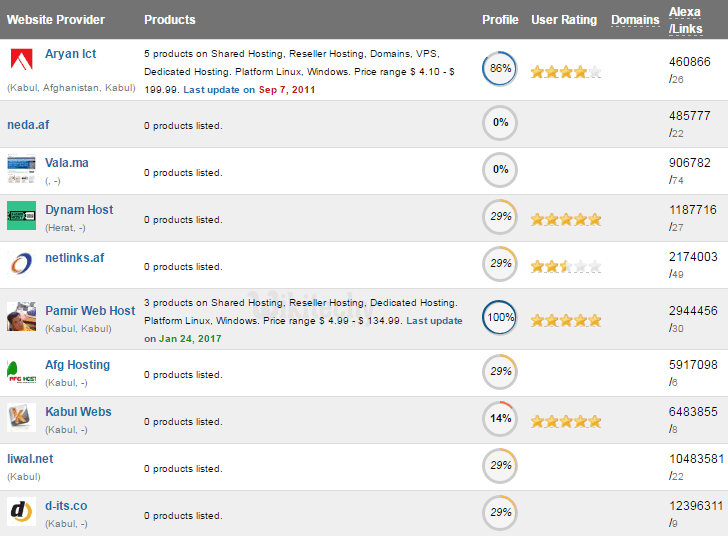728x536 pixels.
Task: Click Dynam Host's '(Herat, -)' location text
Action: [65, 228]
